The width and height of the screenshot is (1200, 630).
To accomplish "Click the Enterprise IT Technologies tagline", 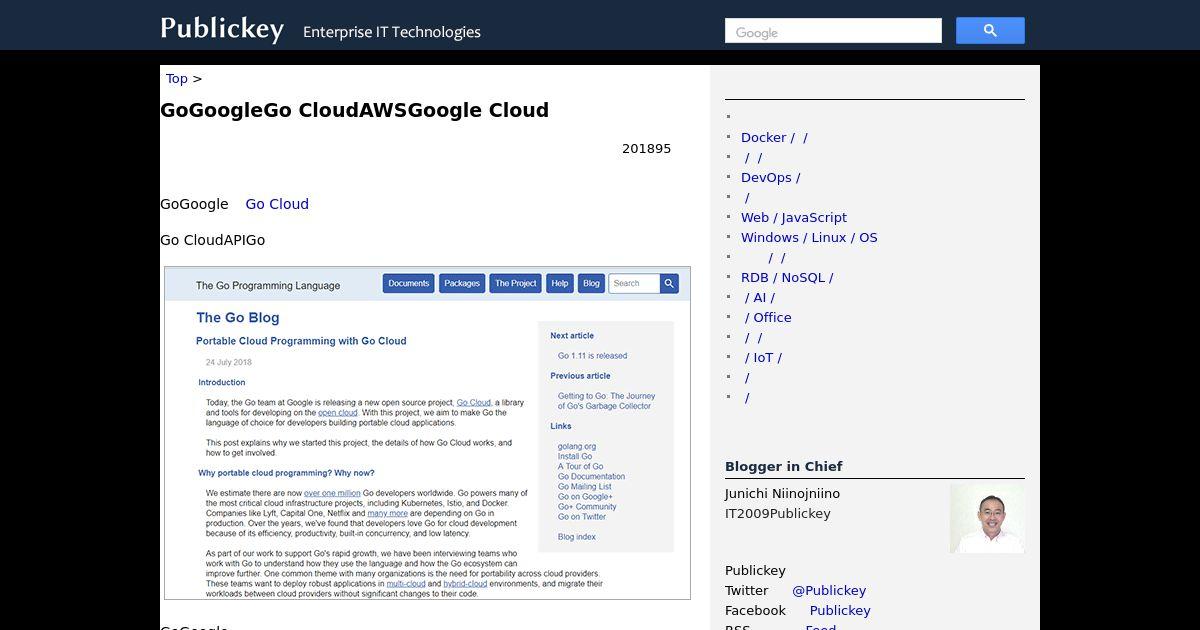I will [x=392, y=32].
